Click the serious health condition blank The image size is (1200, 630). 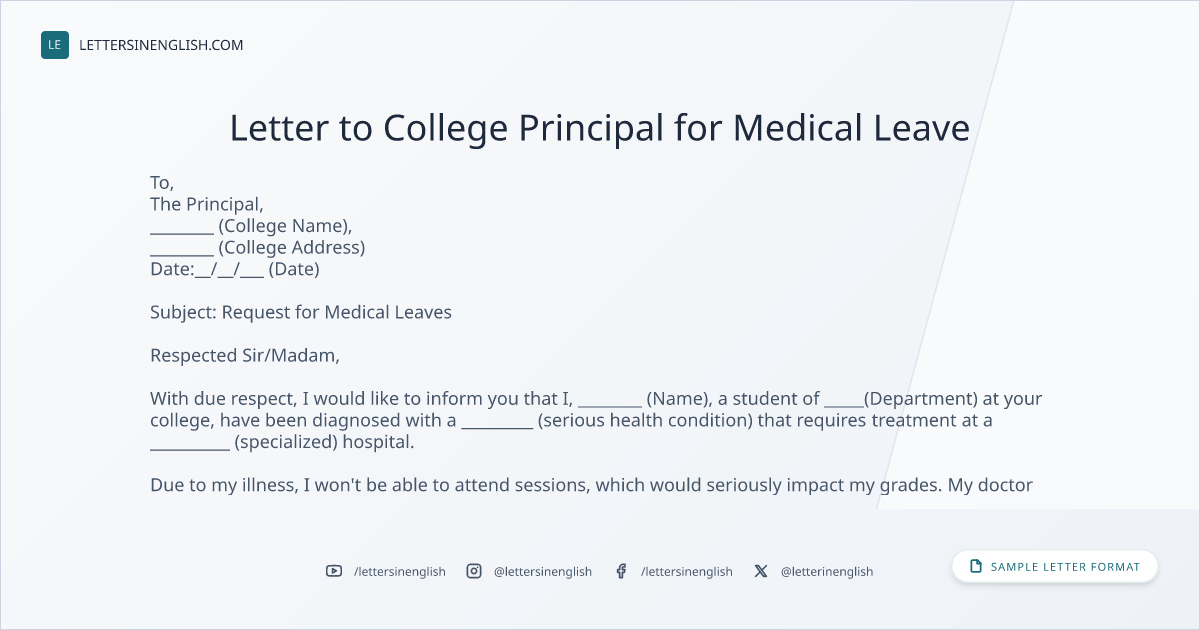tap(497, 421)
